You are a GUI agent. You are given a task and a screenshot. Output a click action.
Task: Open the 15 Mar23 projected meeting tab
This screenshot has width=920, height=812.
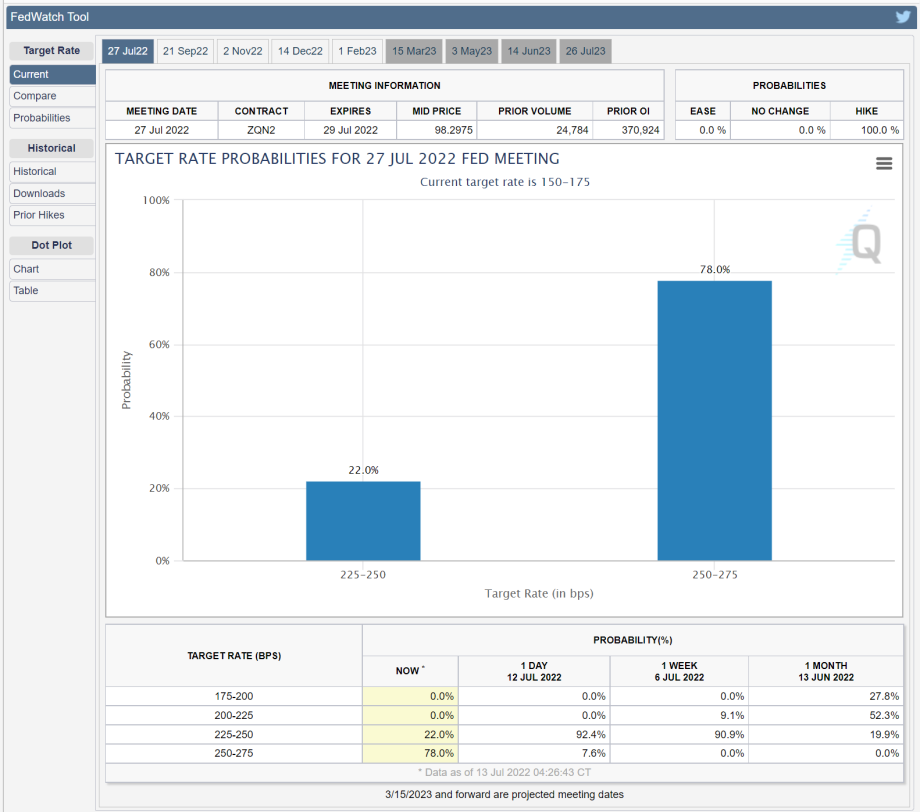pyautogui.click(x=414, y=51)
